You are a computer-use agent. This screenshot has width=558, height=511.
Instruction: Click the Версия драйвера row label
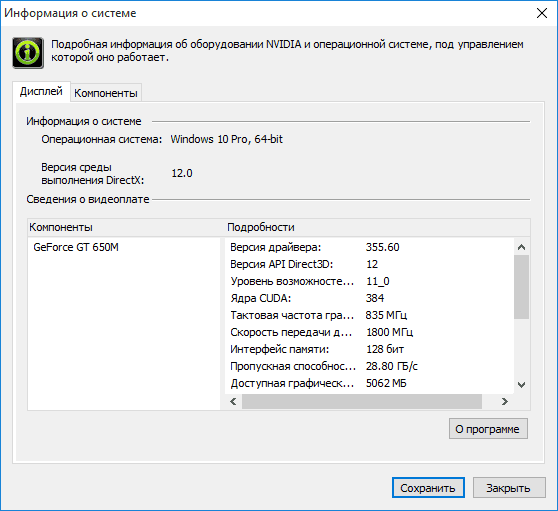click(275, 247)
